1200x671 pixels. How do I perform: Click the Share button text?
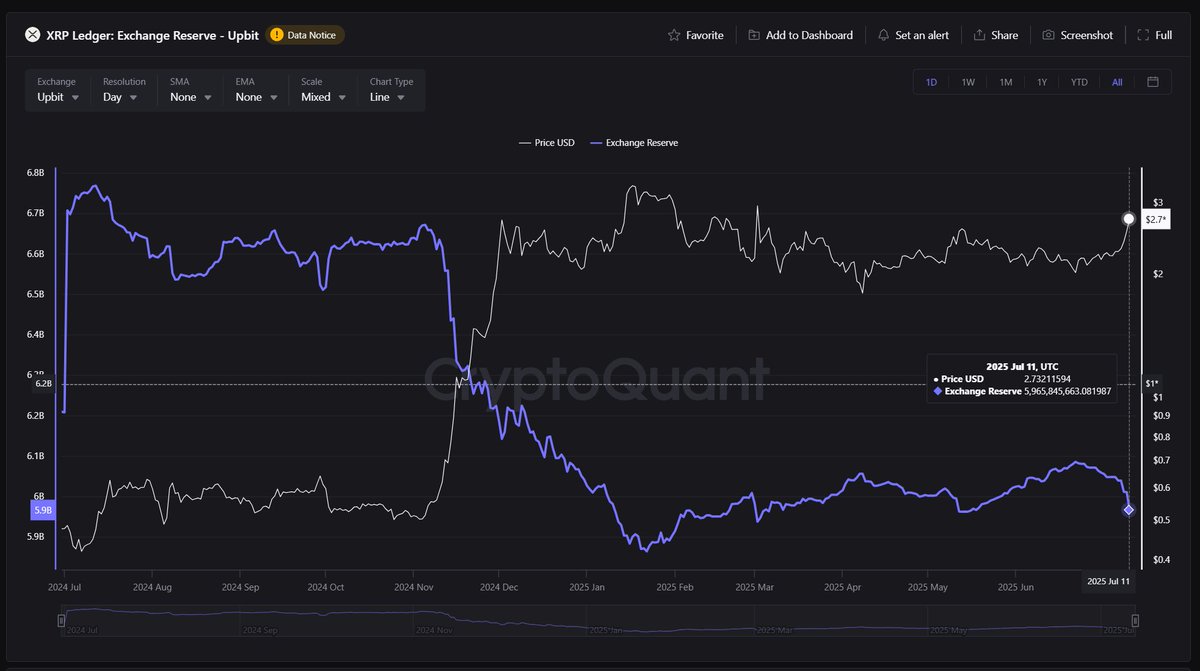[1005, 35]
